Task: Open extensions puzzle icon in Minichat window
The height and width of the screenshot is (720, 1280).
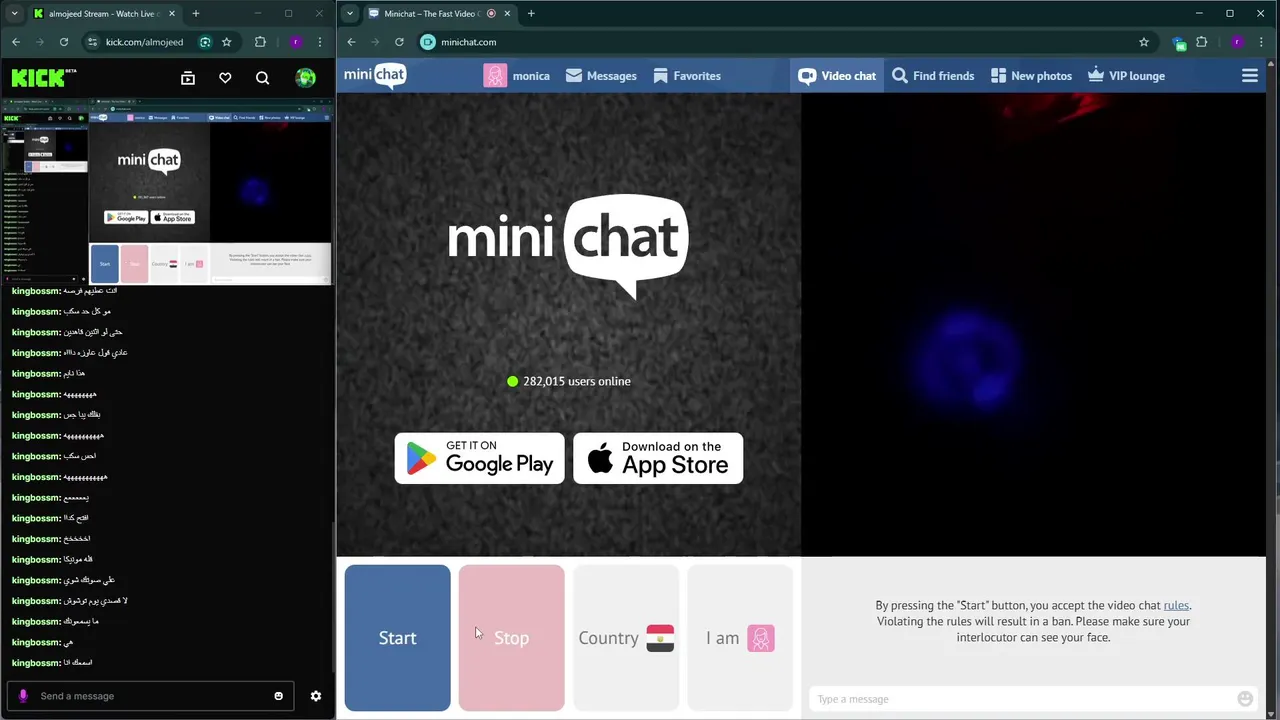Action: [x=1202, y=42]
